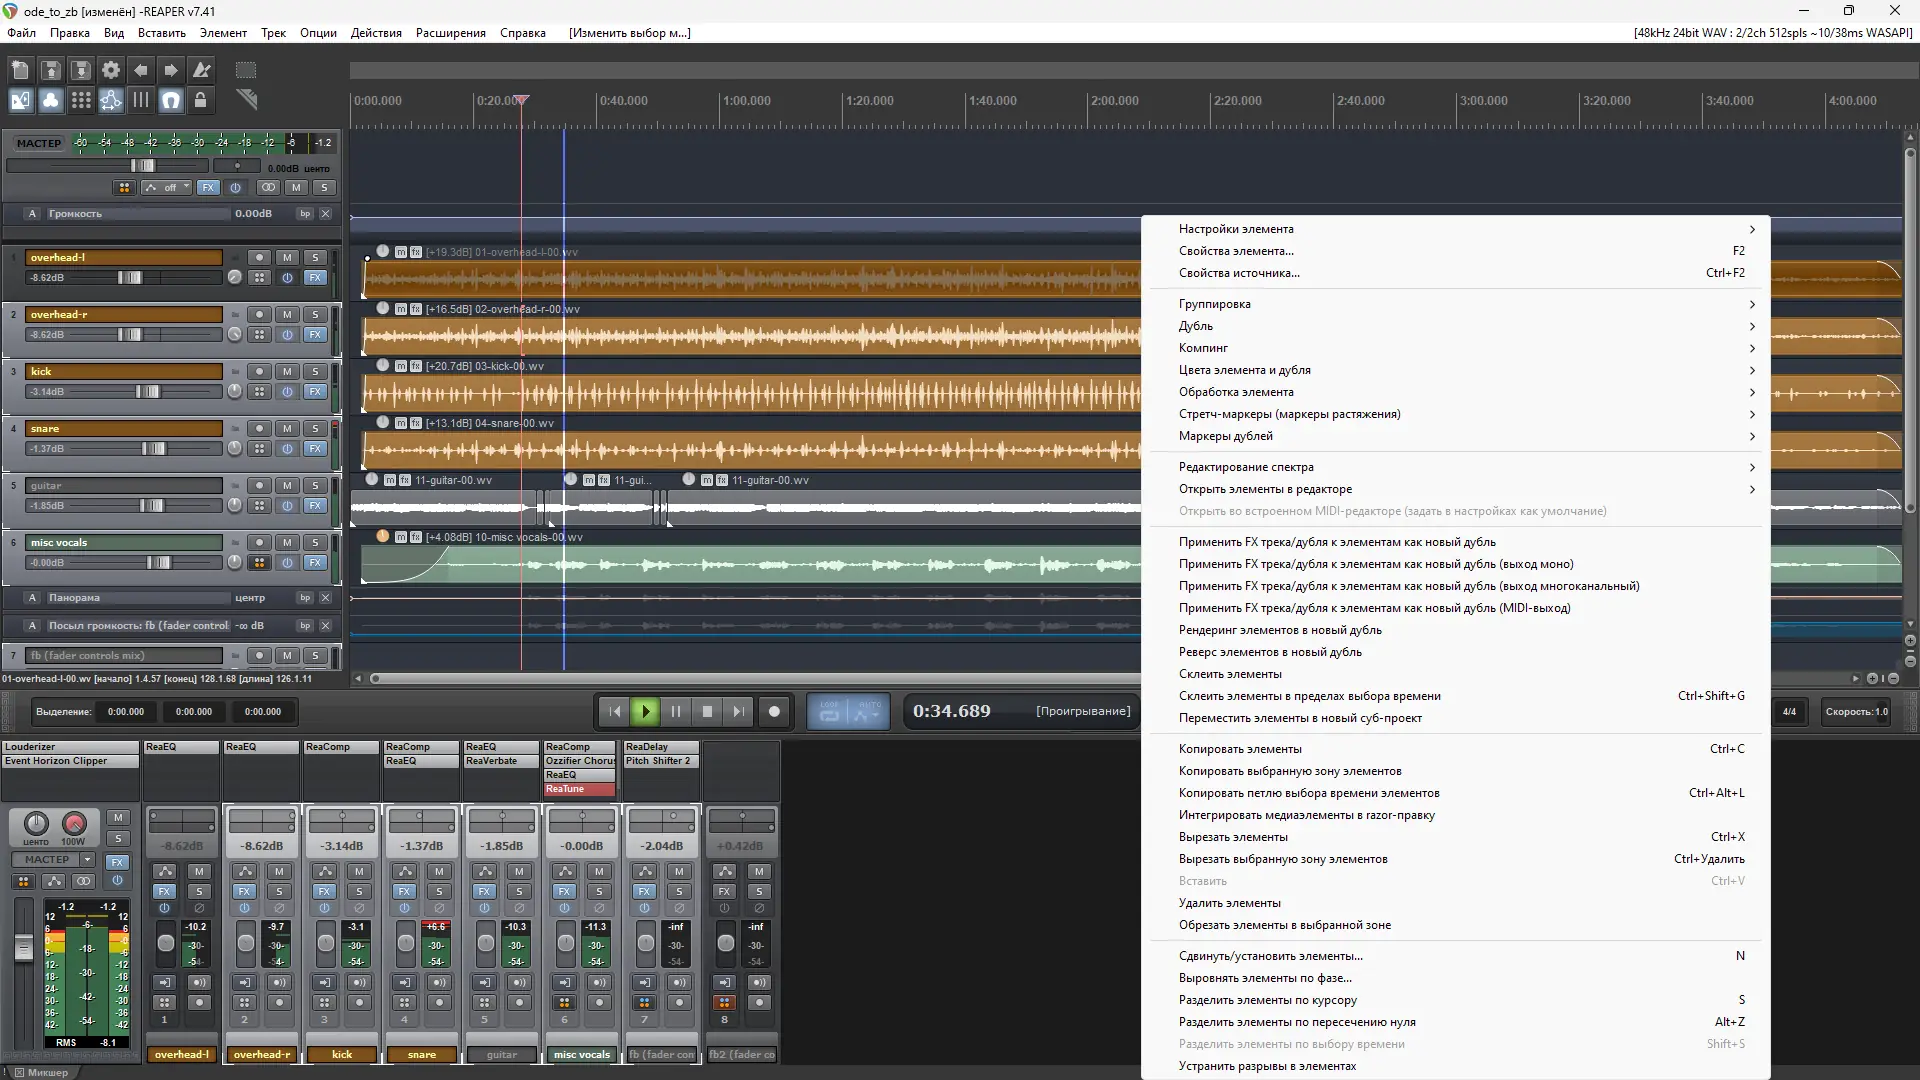Toggle the master track mono/stereo button
Image resolution: width=1920 pixels, height=1080 pixels.
(268, 187)
